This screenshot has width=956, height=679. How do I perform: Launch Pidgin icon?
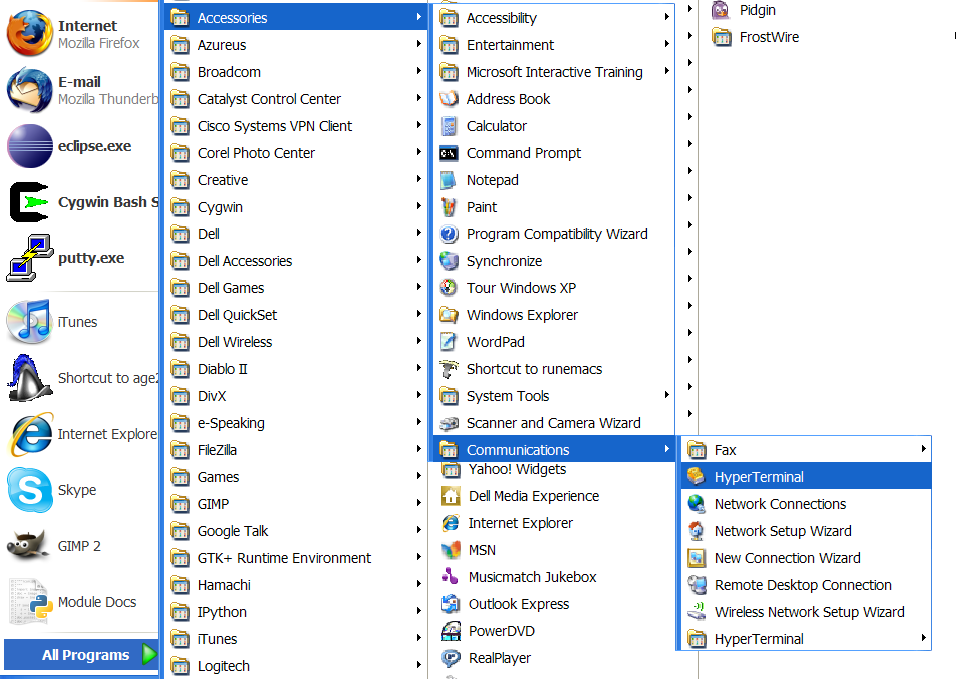point(721,10)
